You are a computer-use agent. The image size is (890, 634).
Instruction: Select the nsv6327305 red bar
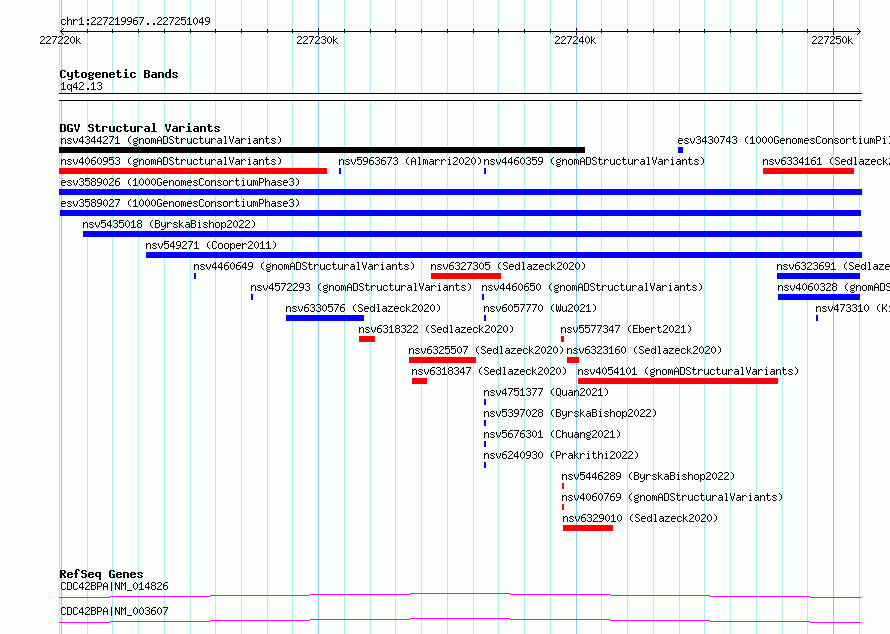(466, 276)
